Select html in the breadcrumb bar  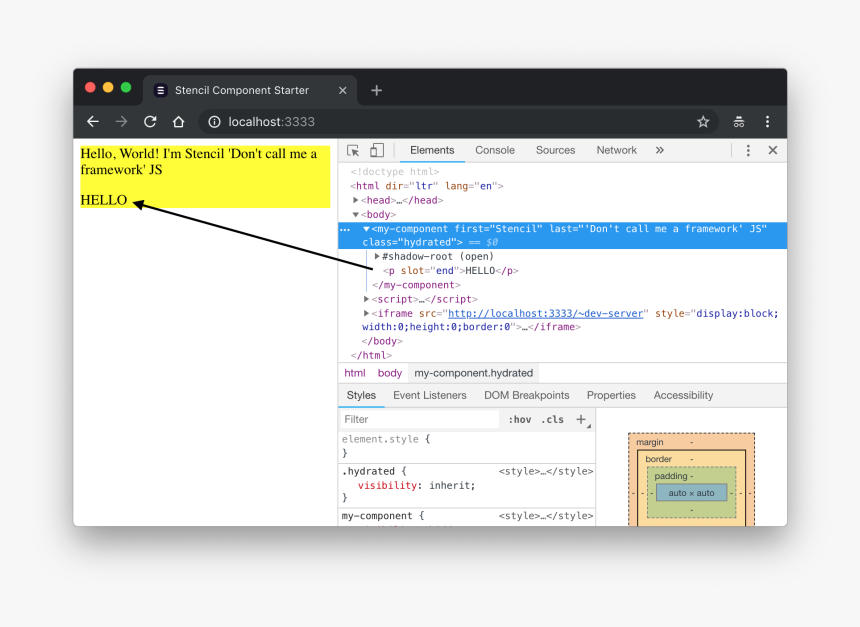coord(354,373)
